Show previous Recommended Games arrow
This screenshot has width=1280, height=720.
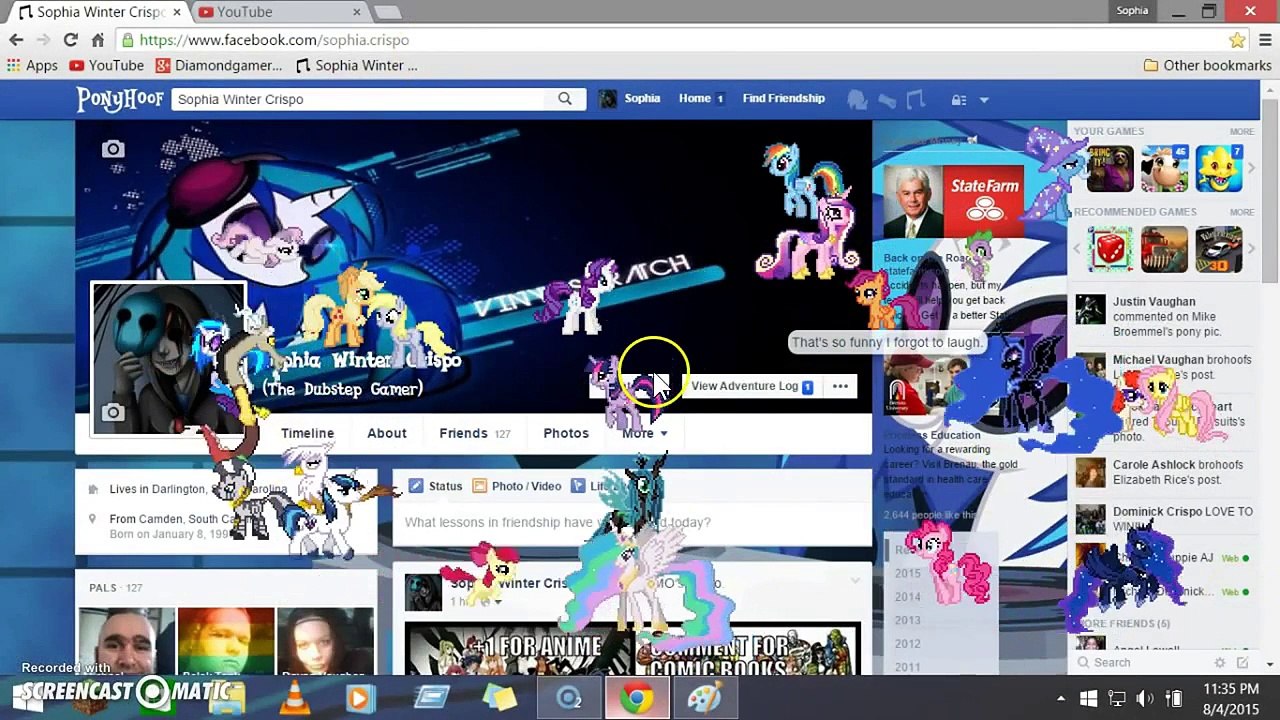[1078, 250]
